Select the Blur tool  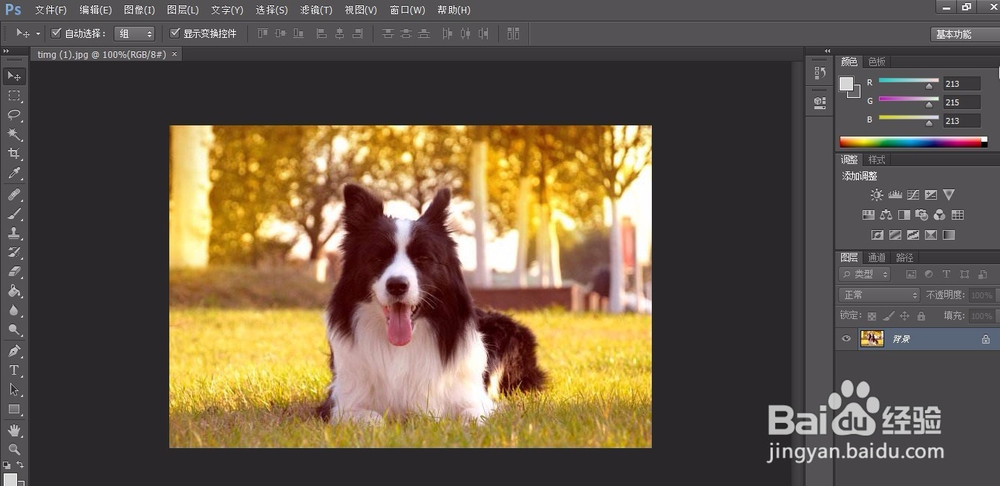[14, 310]
